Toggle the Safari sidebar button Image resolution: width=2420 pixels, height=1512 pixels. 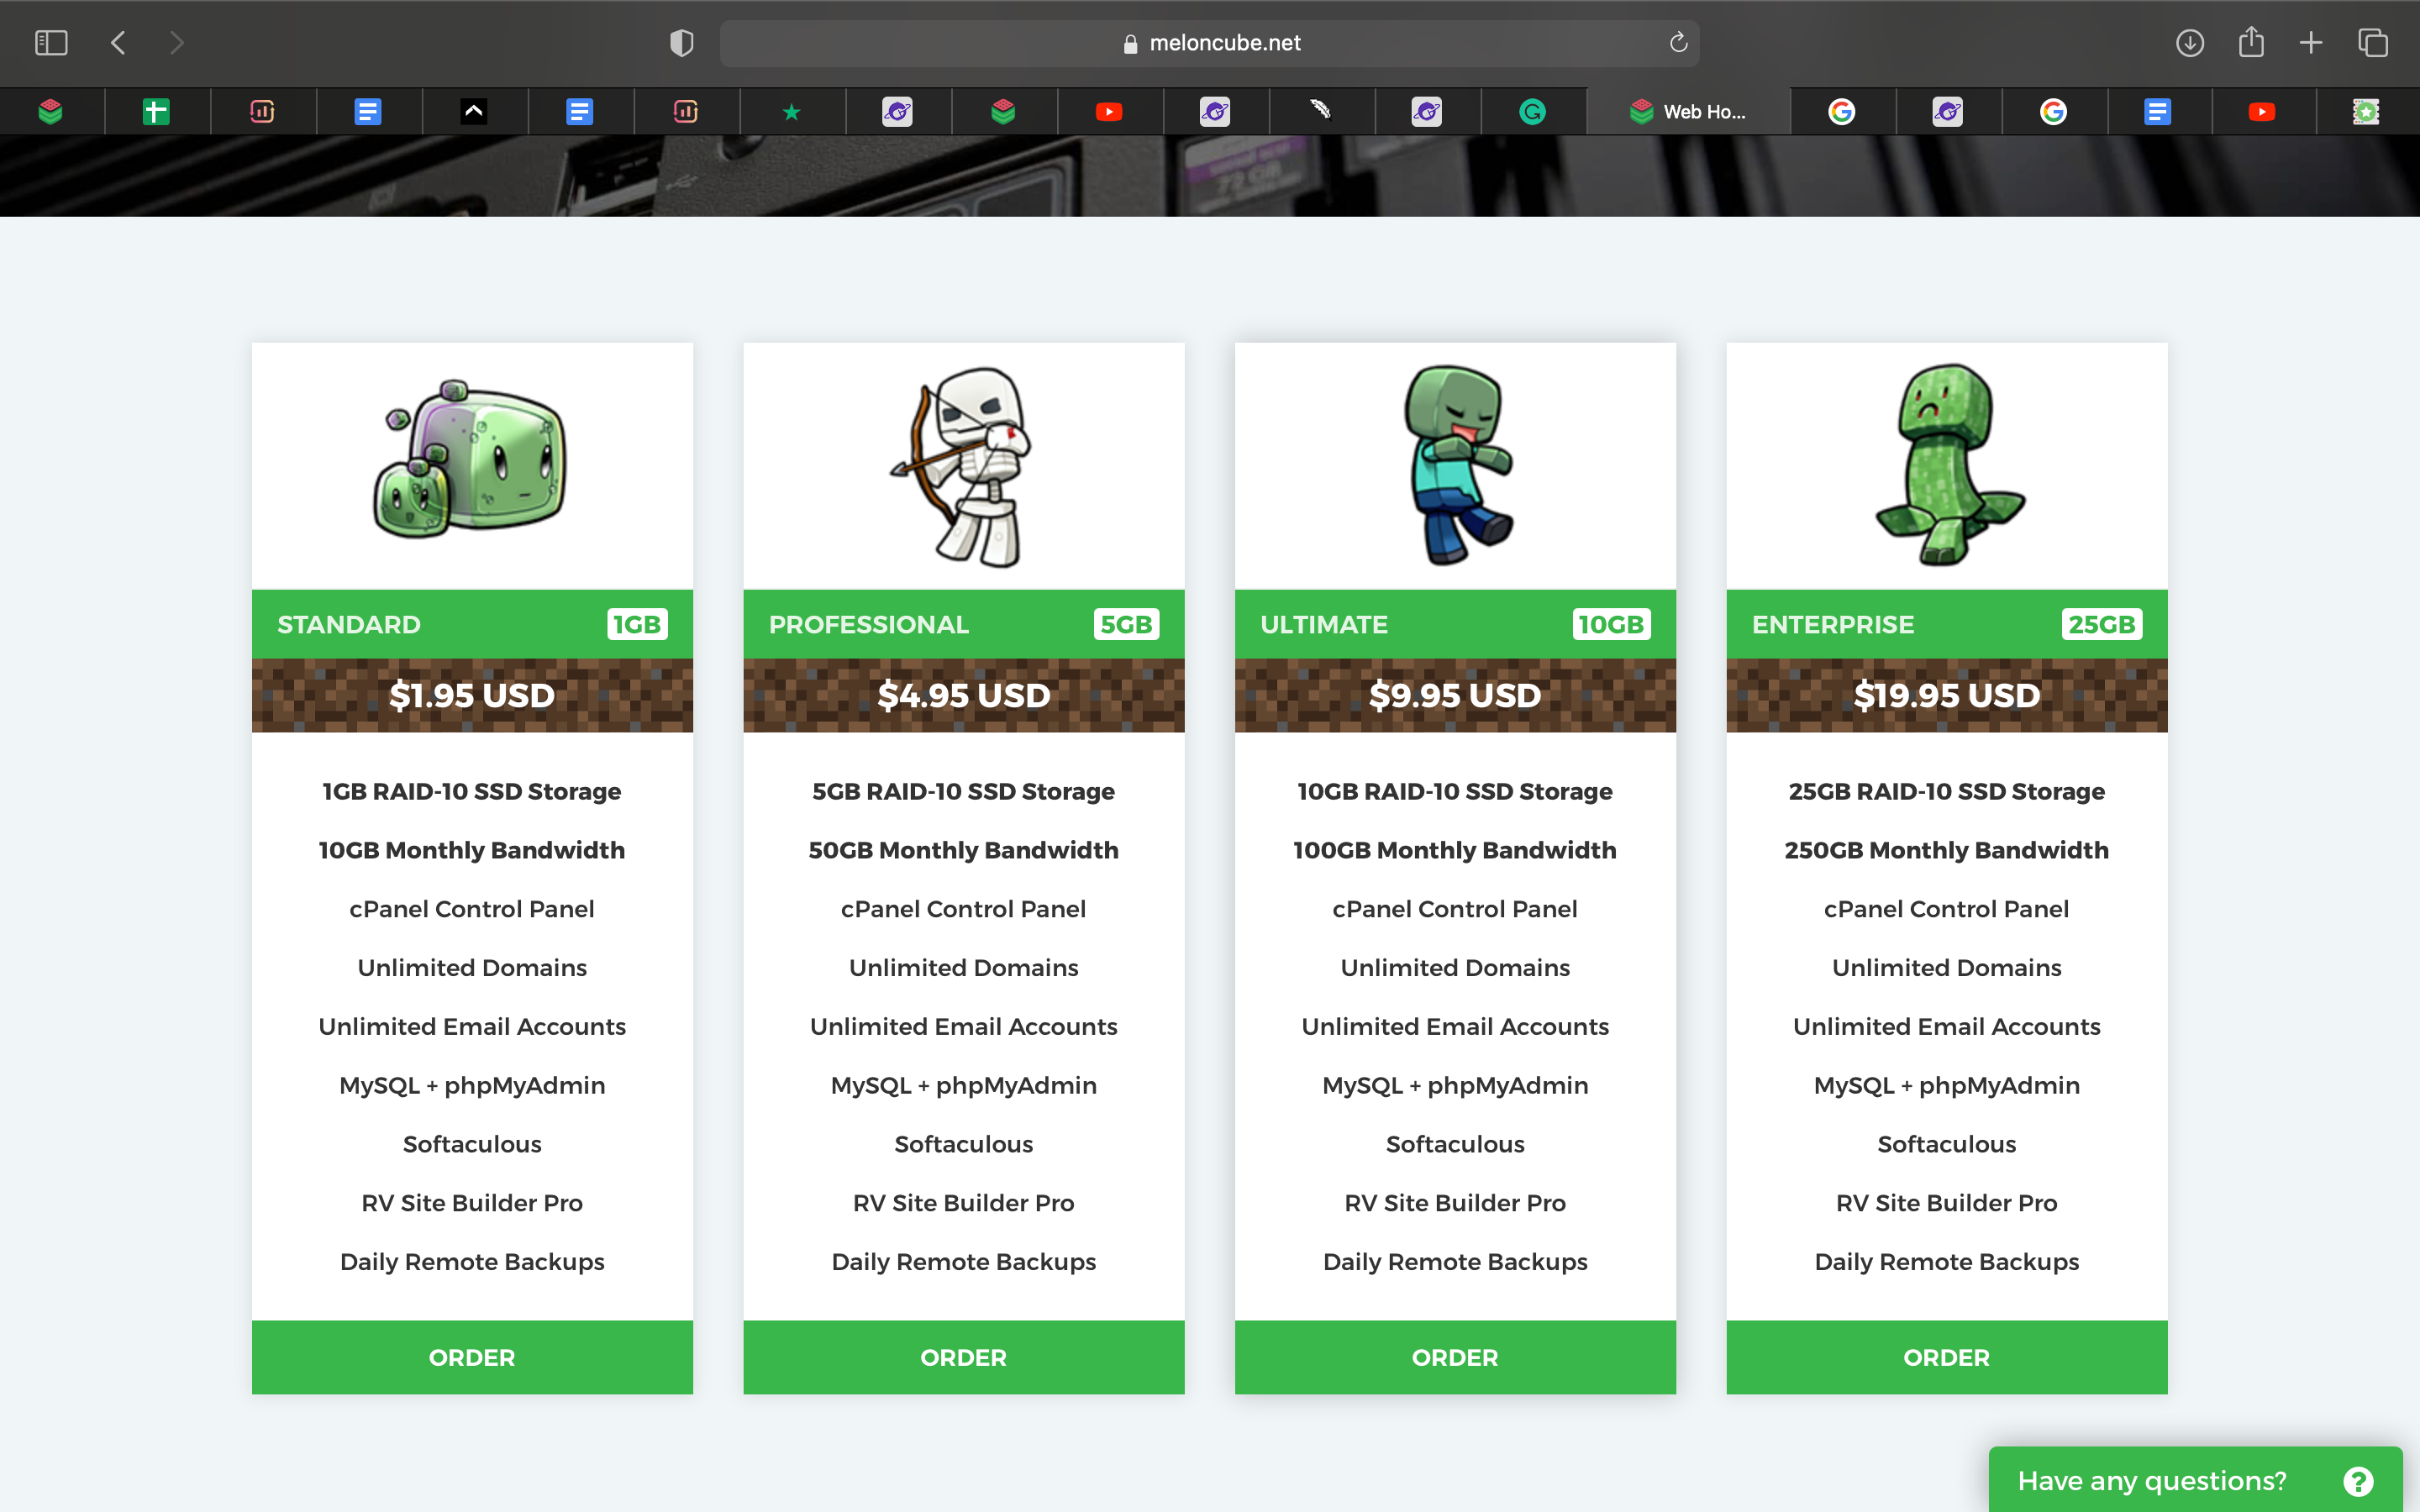click(51, 43)
